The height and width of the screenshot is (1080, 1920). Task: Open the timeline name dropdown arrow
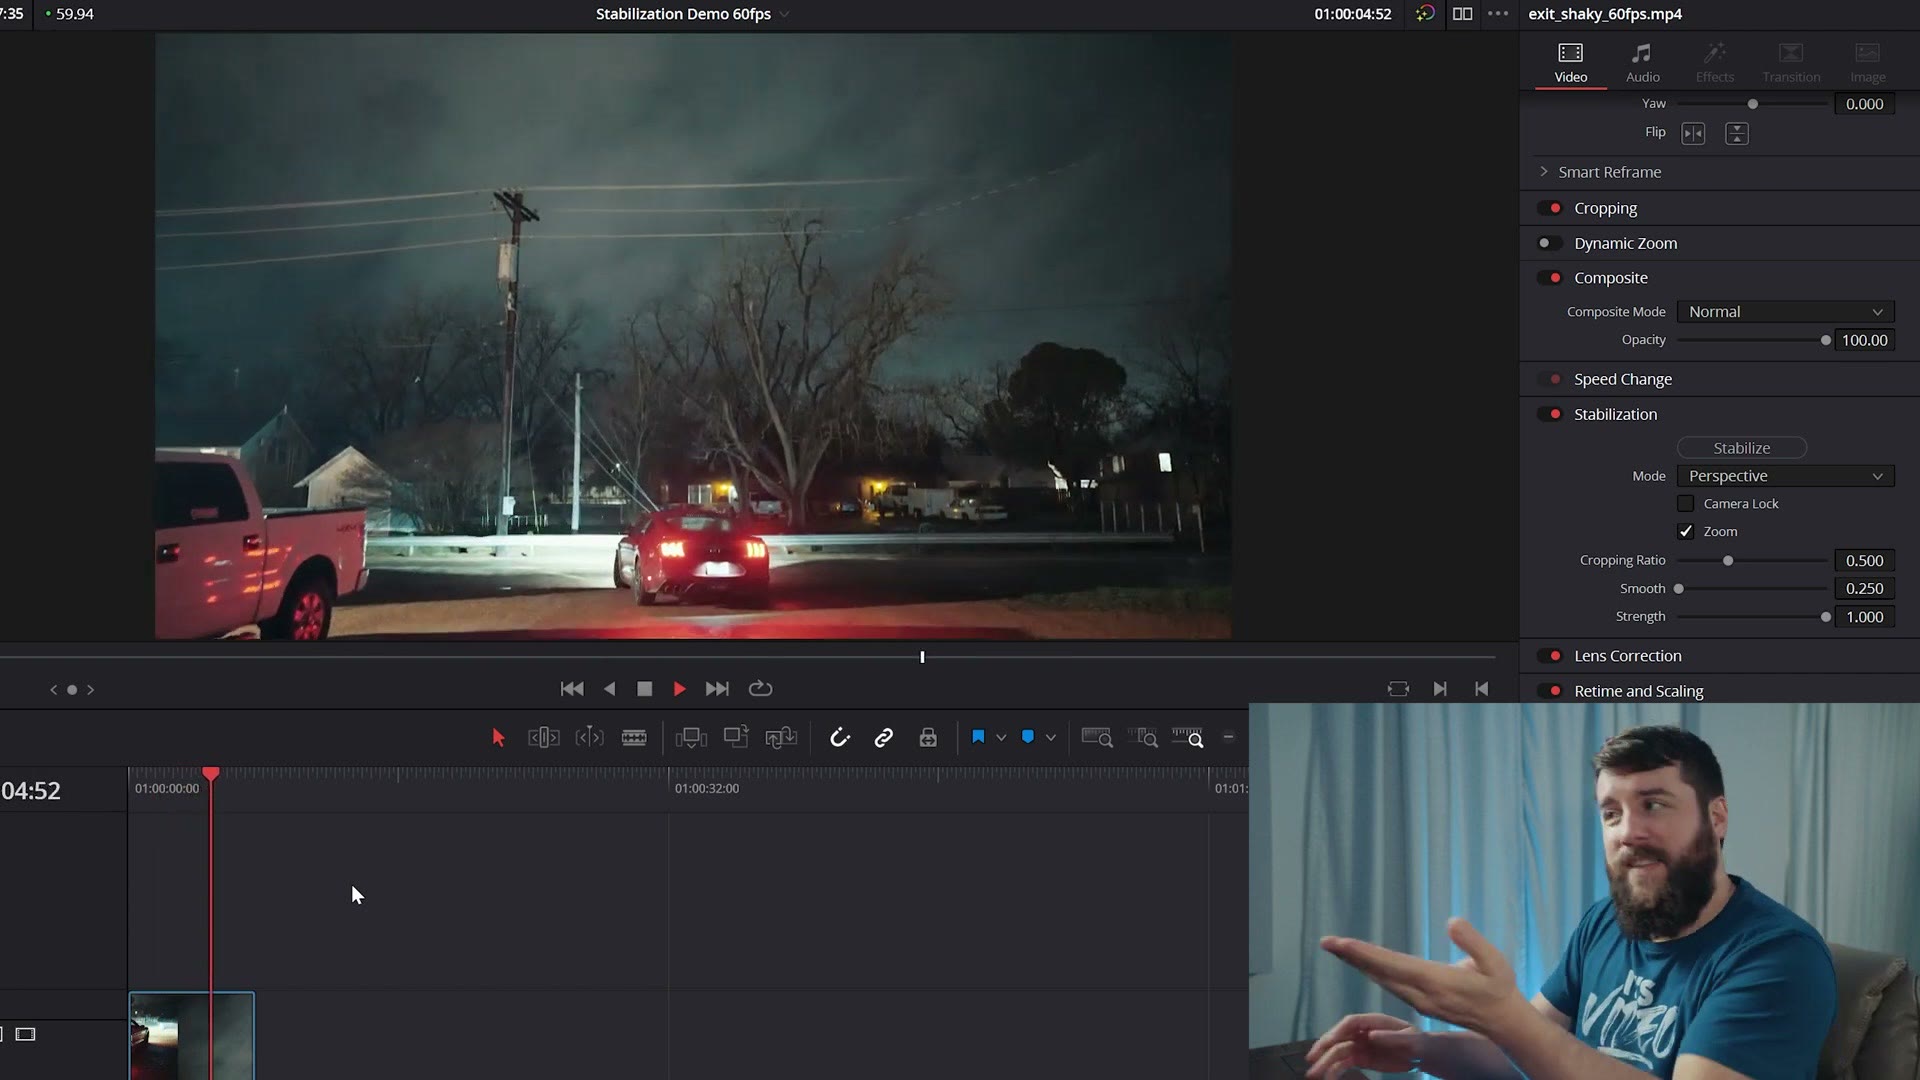tap(784, 14)
